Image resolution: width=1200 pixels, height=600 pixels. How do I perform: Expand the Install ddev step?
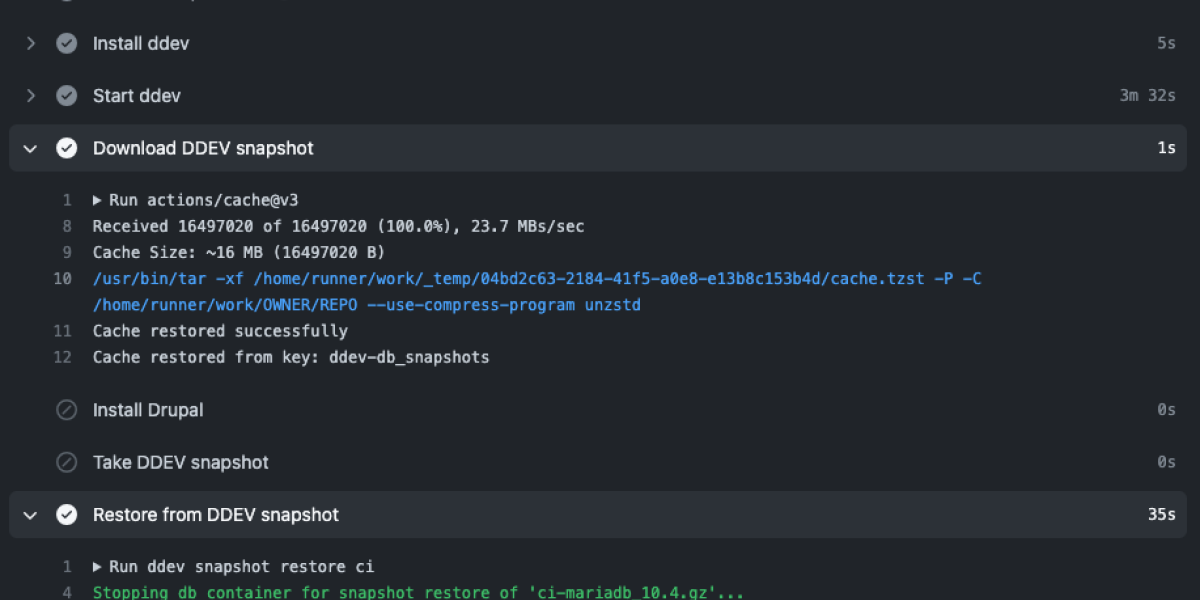pos(29,43)
